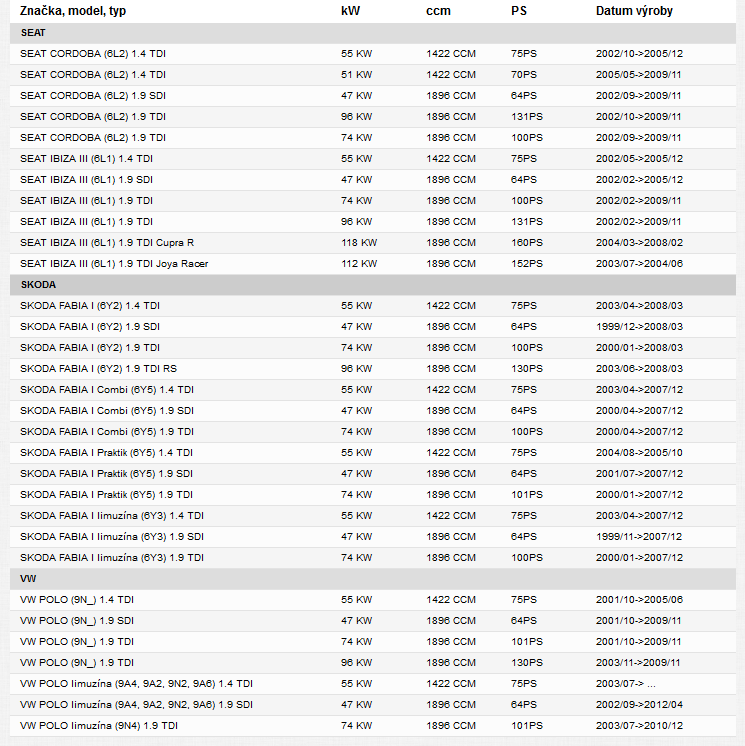Click 'VW POLO limuzína (9A4, 9A2, 9N2, 9A6) 1.9 SDI'
The image size is (745, 746).
point(137,705)
